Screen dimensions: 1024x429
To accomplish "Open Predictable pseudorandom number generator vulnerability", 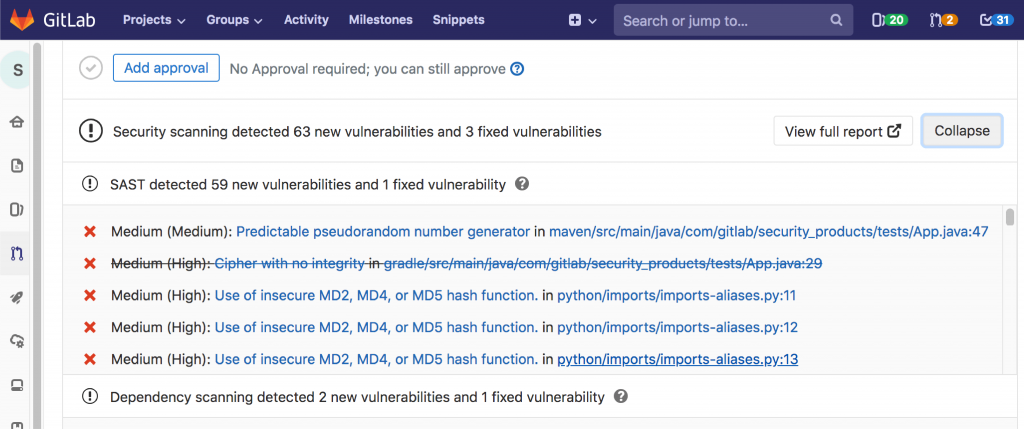I will pyautogui.click(x=383, y=231).
